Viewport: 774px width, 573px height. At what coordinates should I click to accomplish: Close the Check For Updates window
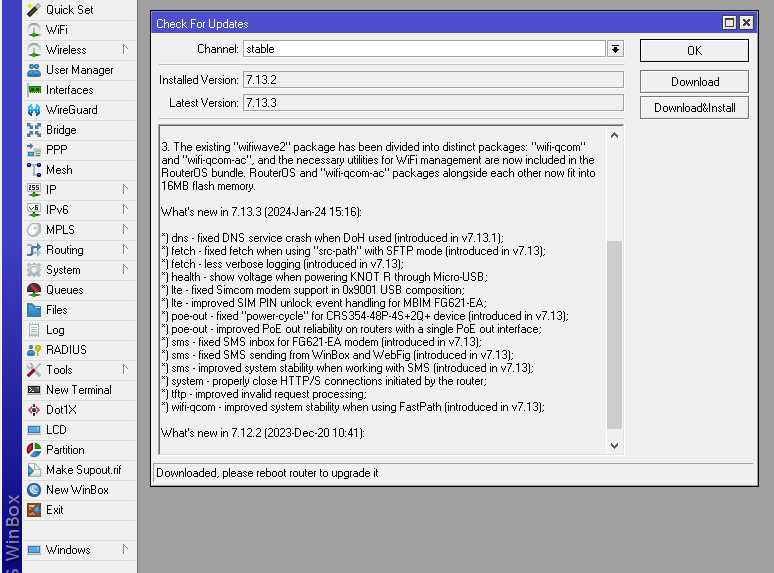(746, 23)
